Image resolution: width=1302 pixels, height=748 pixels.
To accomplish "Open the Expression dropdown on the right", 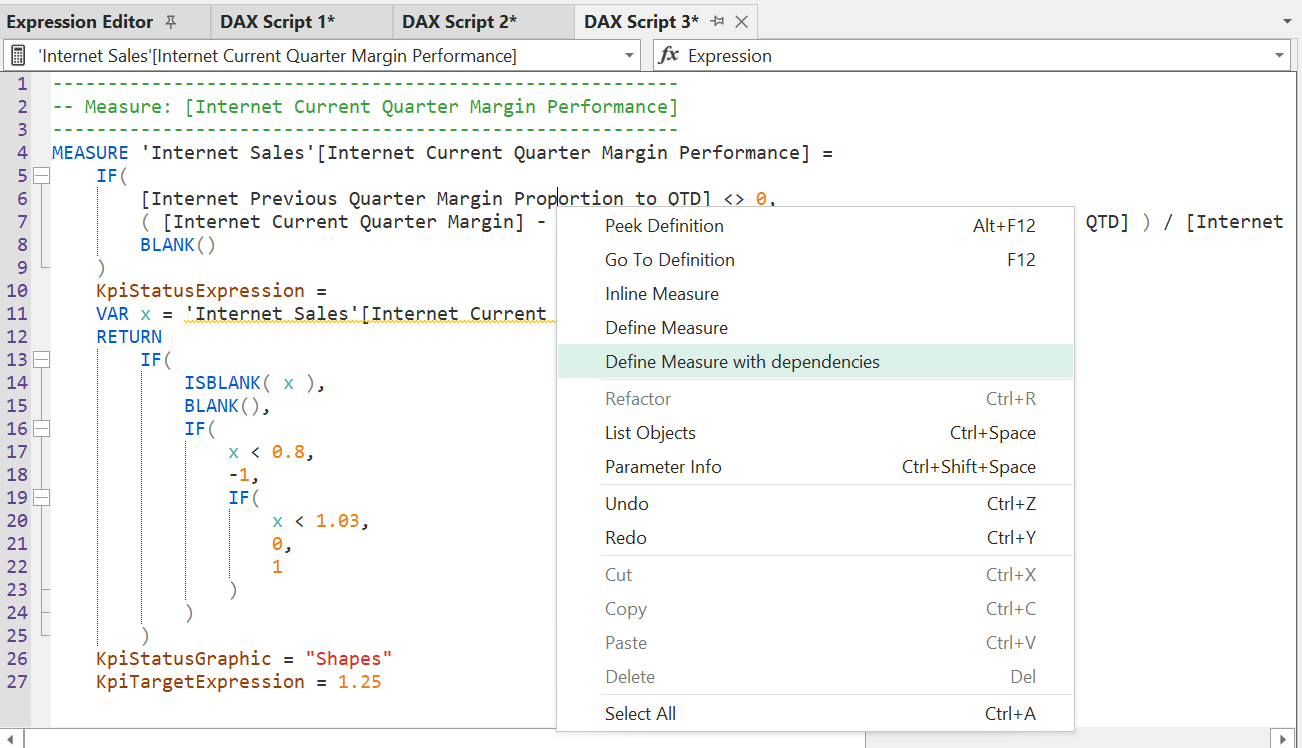I will coord(1280,55).
